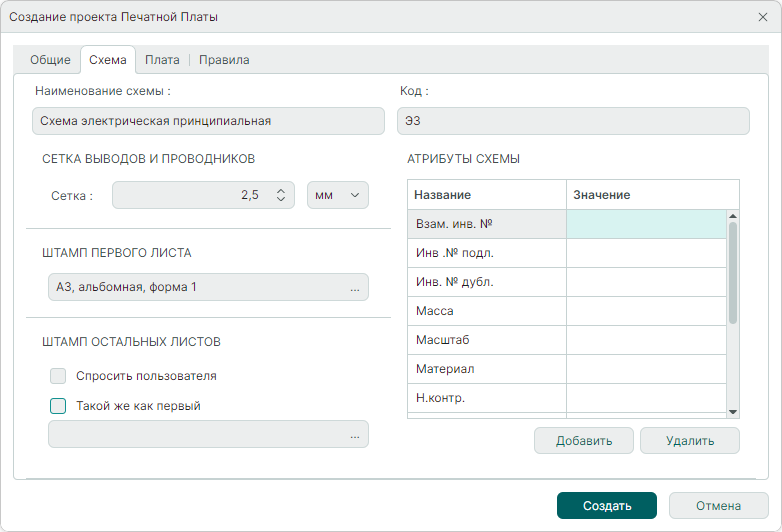Viewport: 782px width, 532px height.
Task: Click Добавить to add attribute
Action: [584, 441]
